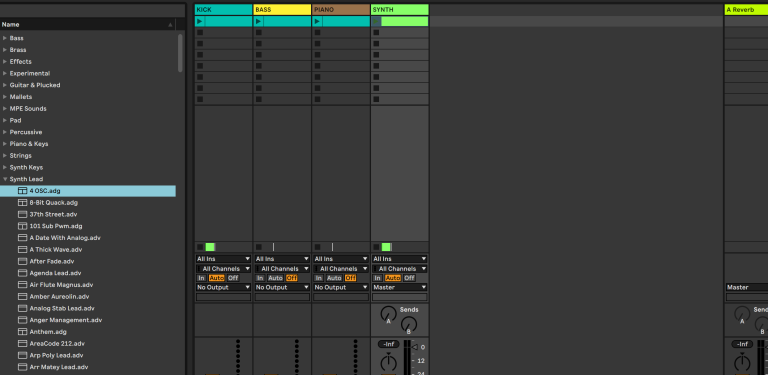Collapse the Synth Lead folder
Image resolution: width=768 pixels, height=375 pixels.
coord(5,179)
